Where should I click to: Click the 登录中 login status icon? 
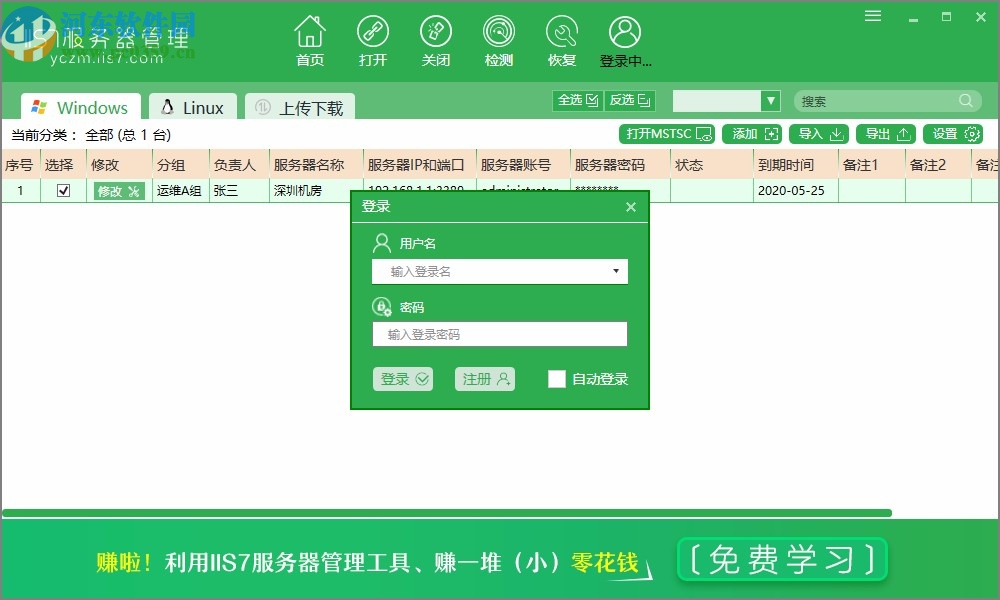point(625,39)
